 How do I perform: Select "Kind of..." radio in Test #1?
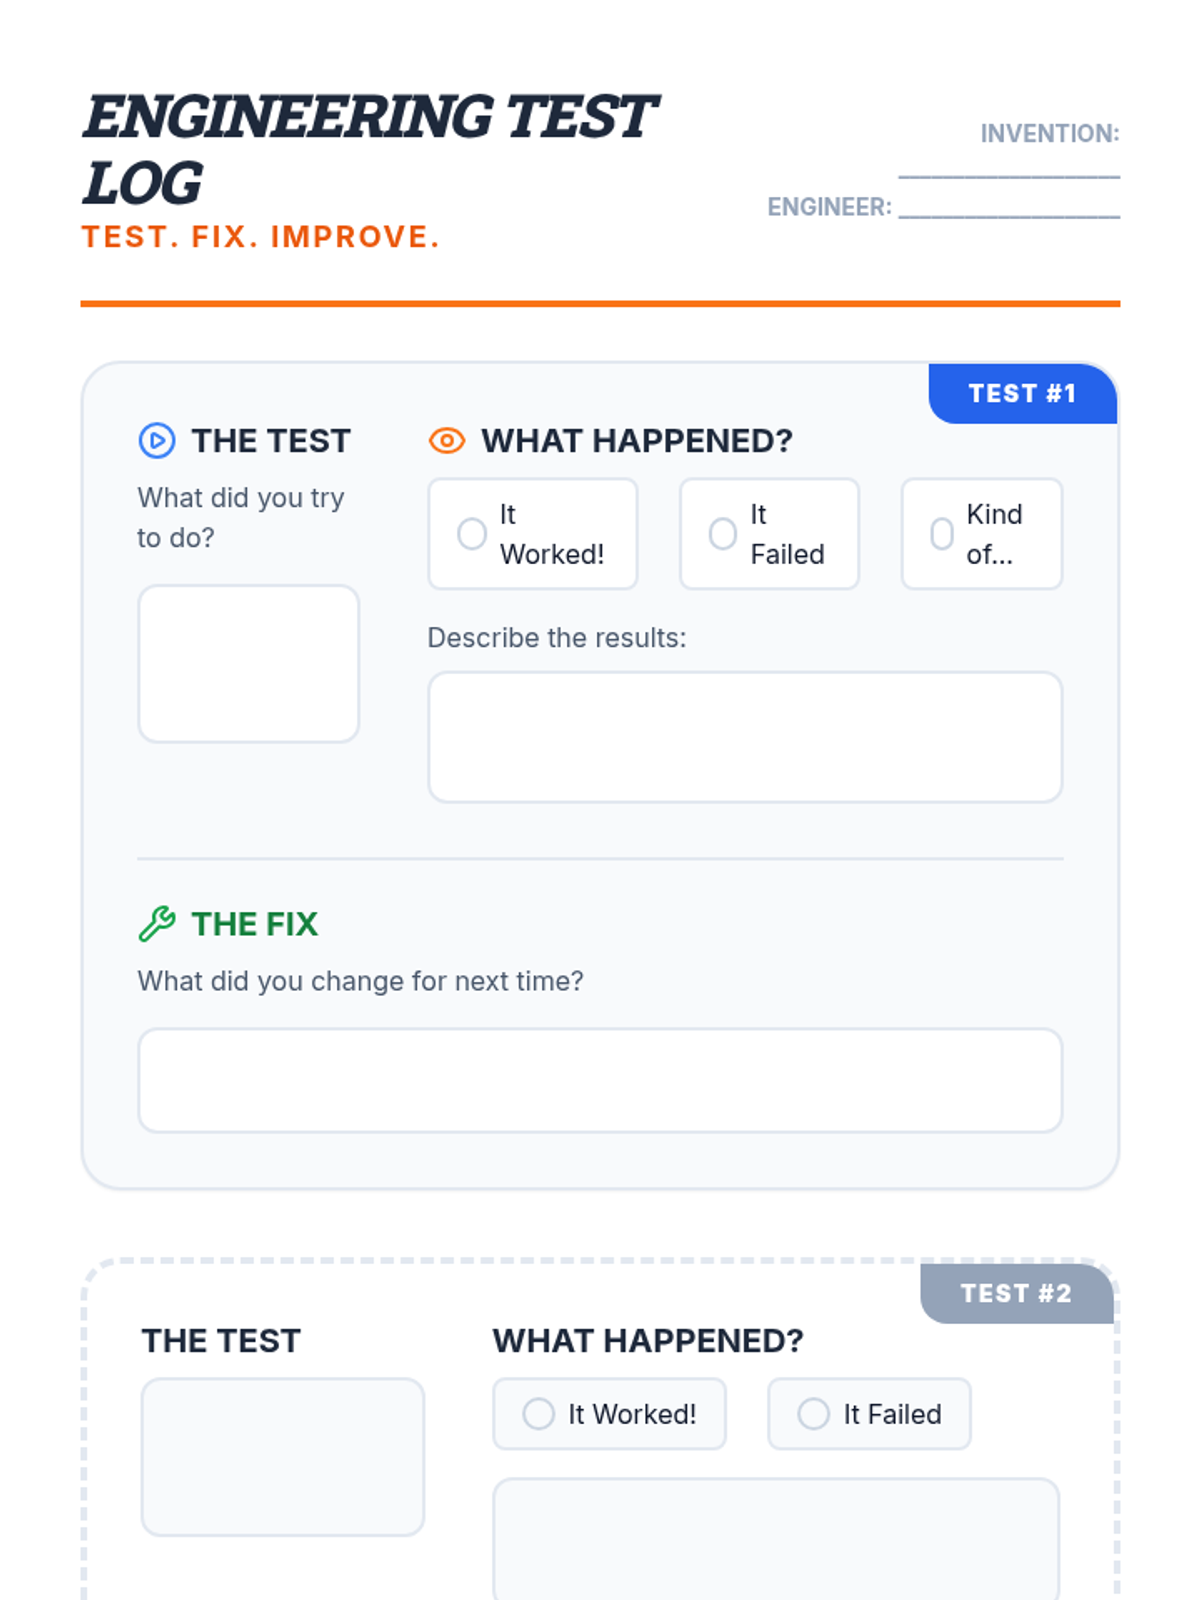point(942,534)
